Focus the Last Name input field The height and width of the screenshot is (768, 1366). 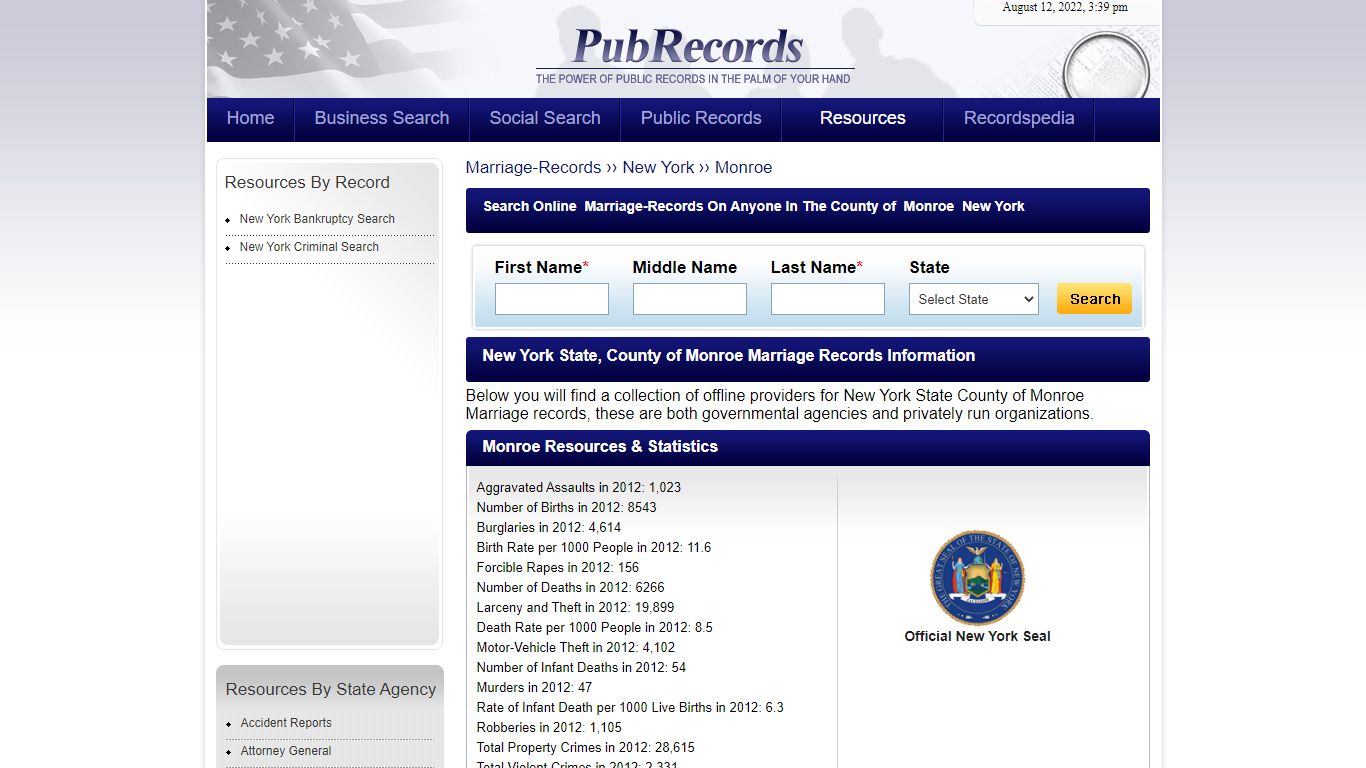tap(828, 299)
